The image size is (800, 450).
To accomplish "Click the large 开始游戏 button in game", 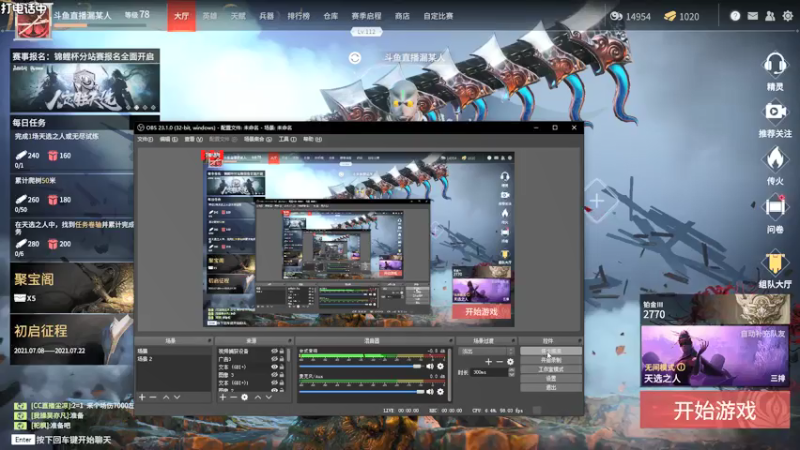I will coord(715,410).
